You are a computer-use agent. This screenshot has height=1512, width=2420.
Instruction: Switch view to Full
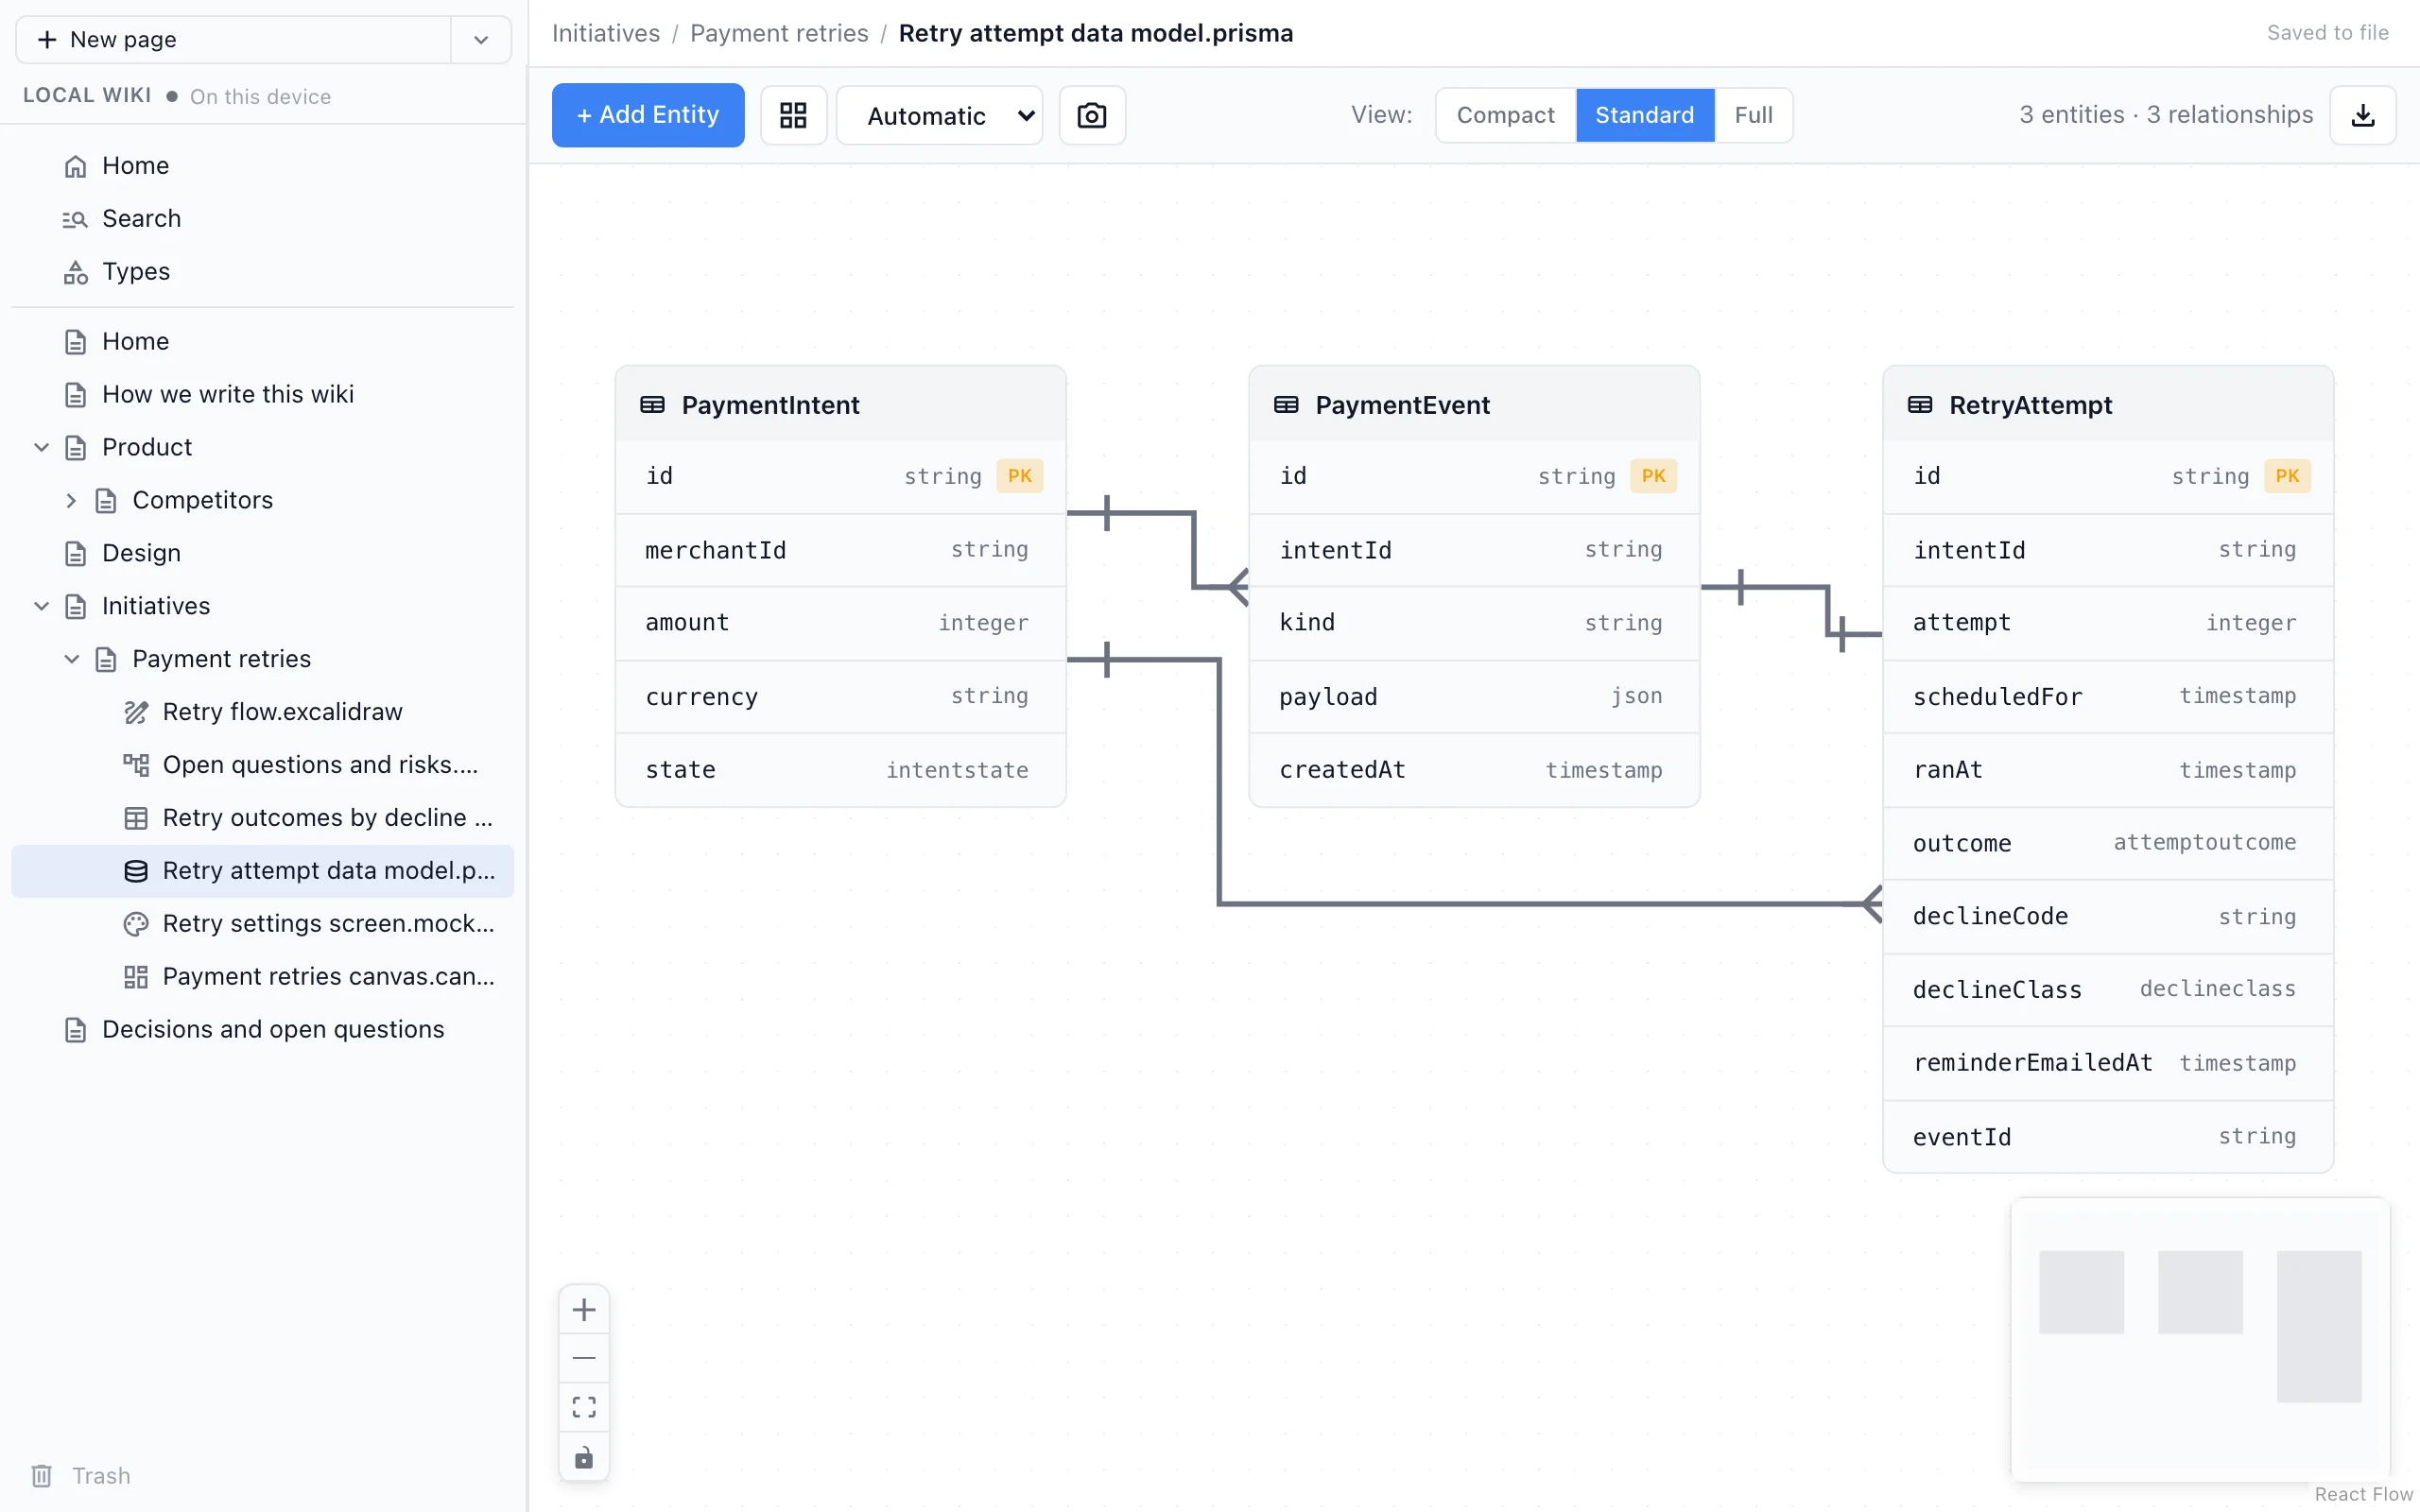pos(1753,115)
